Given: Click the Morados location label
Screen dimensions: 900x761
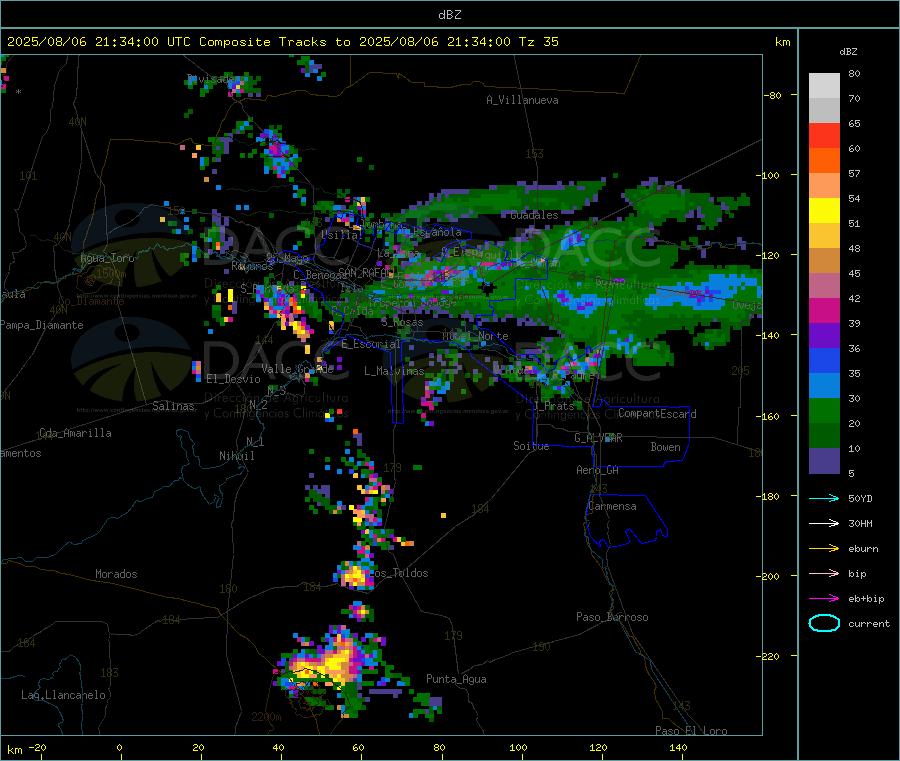Looking at the screenshot, I should point(116,574).
